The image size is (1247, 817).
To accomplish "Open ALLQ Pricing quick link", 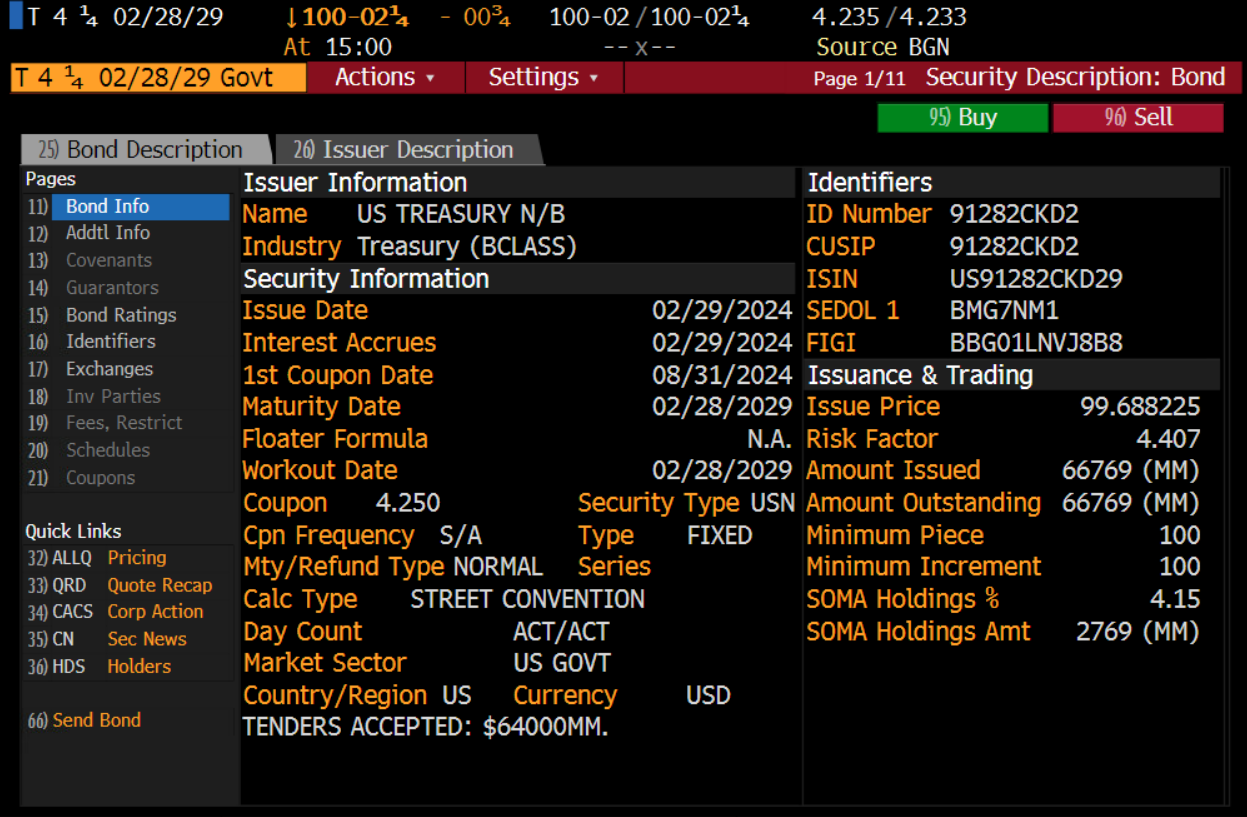I will [x=136, y=558].
